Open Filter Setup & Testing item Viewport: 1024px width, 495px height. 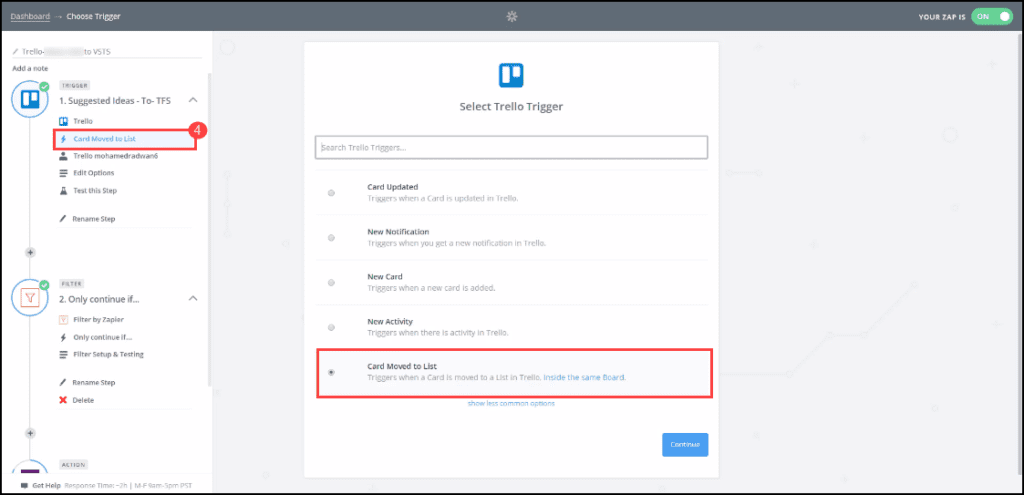pos(108,355)
